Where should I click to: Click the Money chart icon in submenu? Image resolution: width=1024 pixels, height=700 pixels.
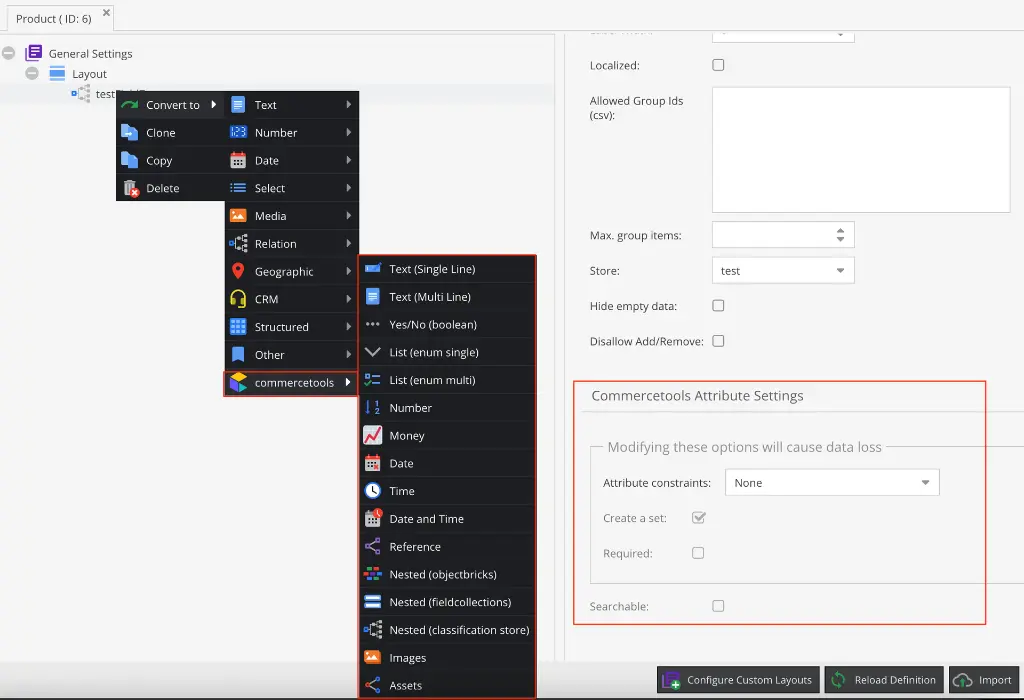[x=372, y=436]
